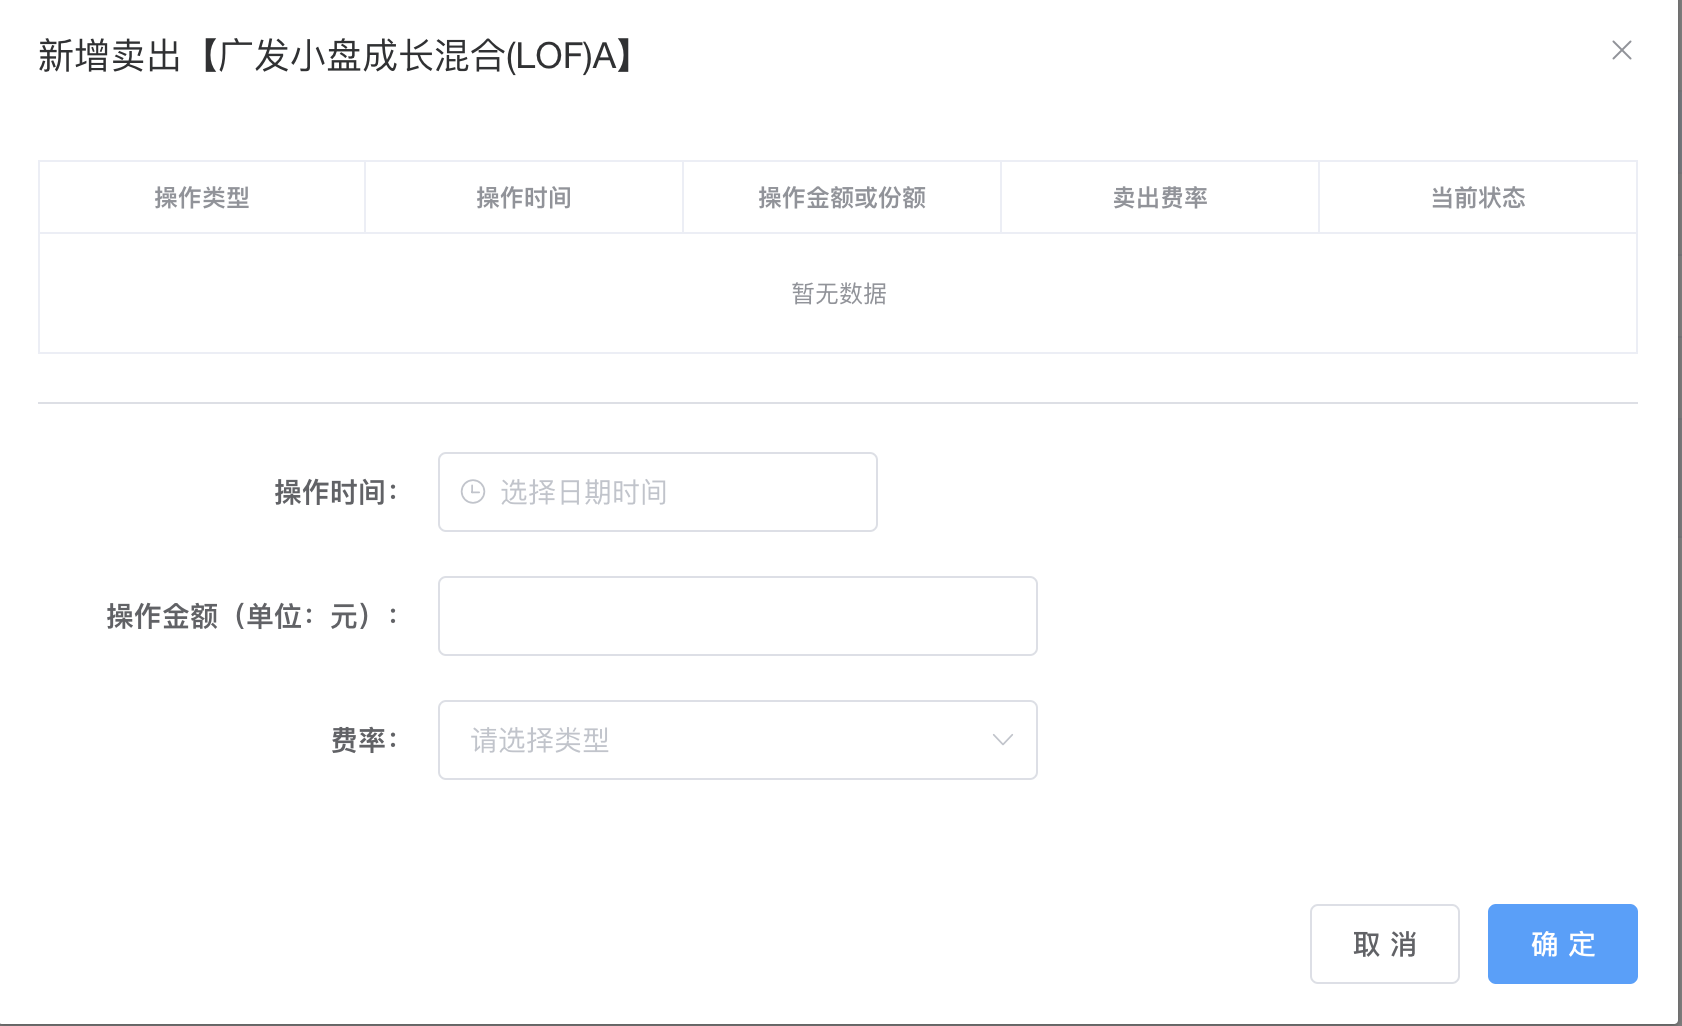The height and width of the screenshot is (1026, 1682).
Task: Select the 操作时间 table column header
Action: coord(524,198)
